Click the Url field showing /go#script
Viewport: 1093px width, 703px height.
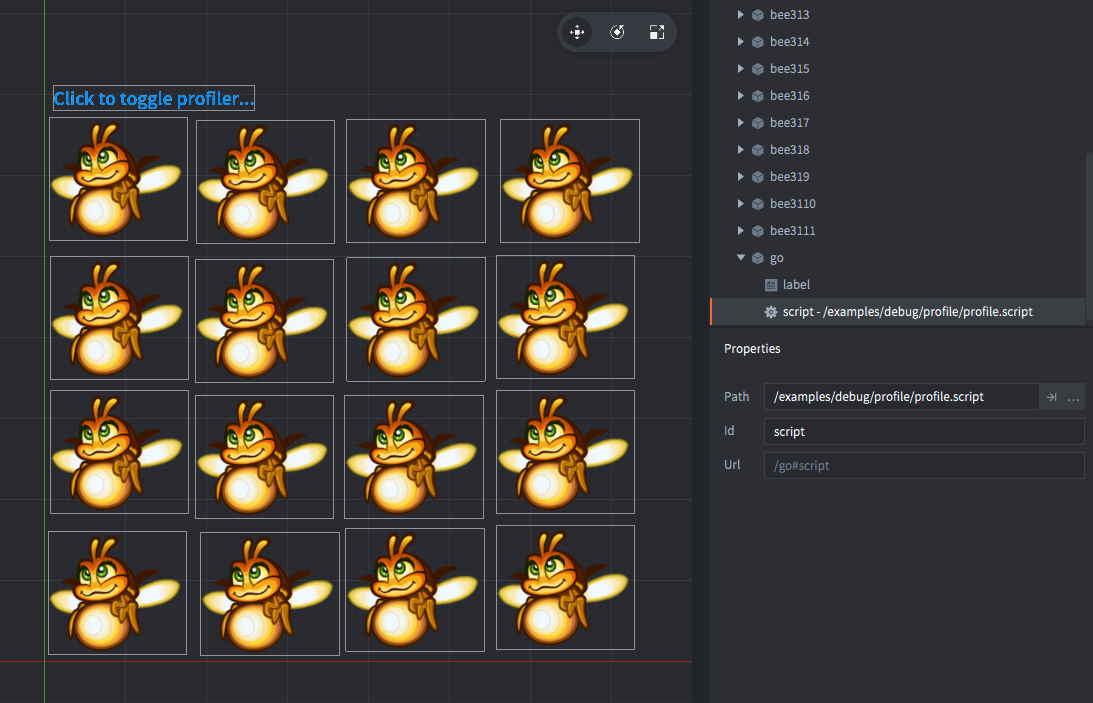pyautogui.click(x=923, y=466)
